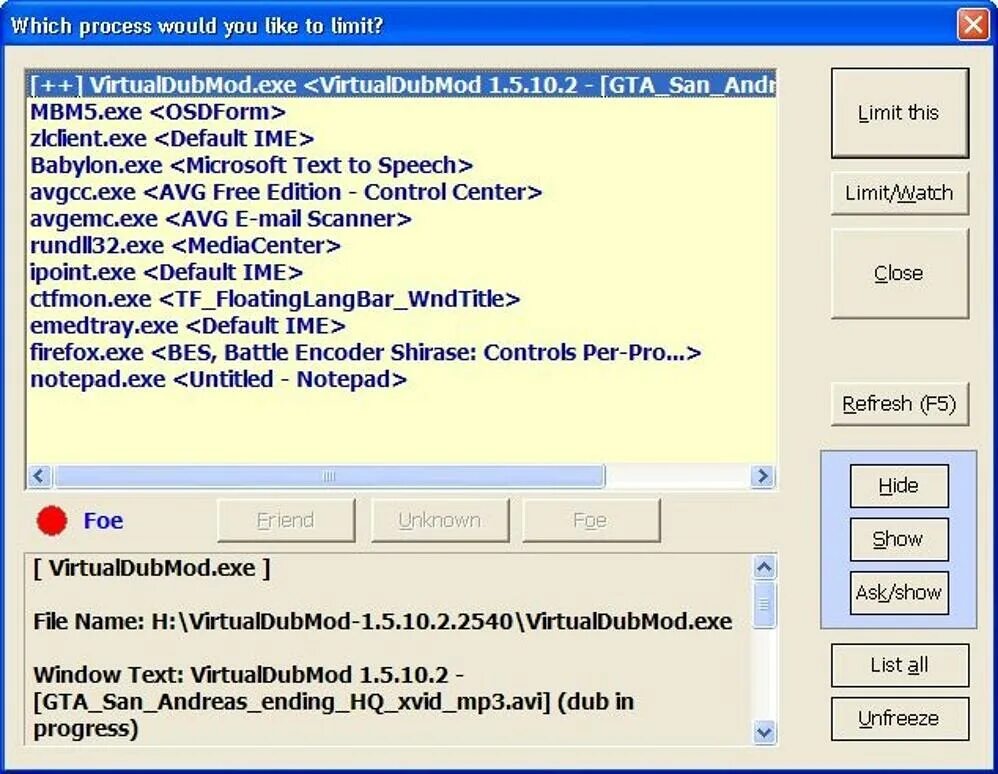Click the process list's left scroll arrow
Image resolution: width=998 pixels, height=774 pixels.
pos(39,476)
